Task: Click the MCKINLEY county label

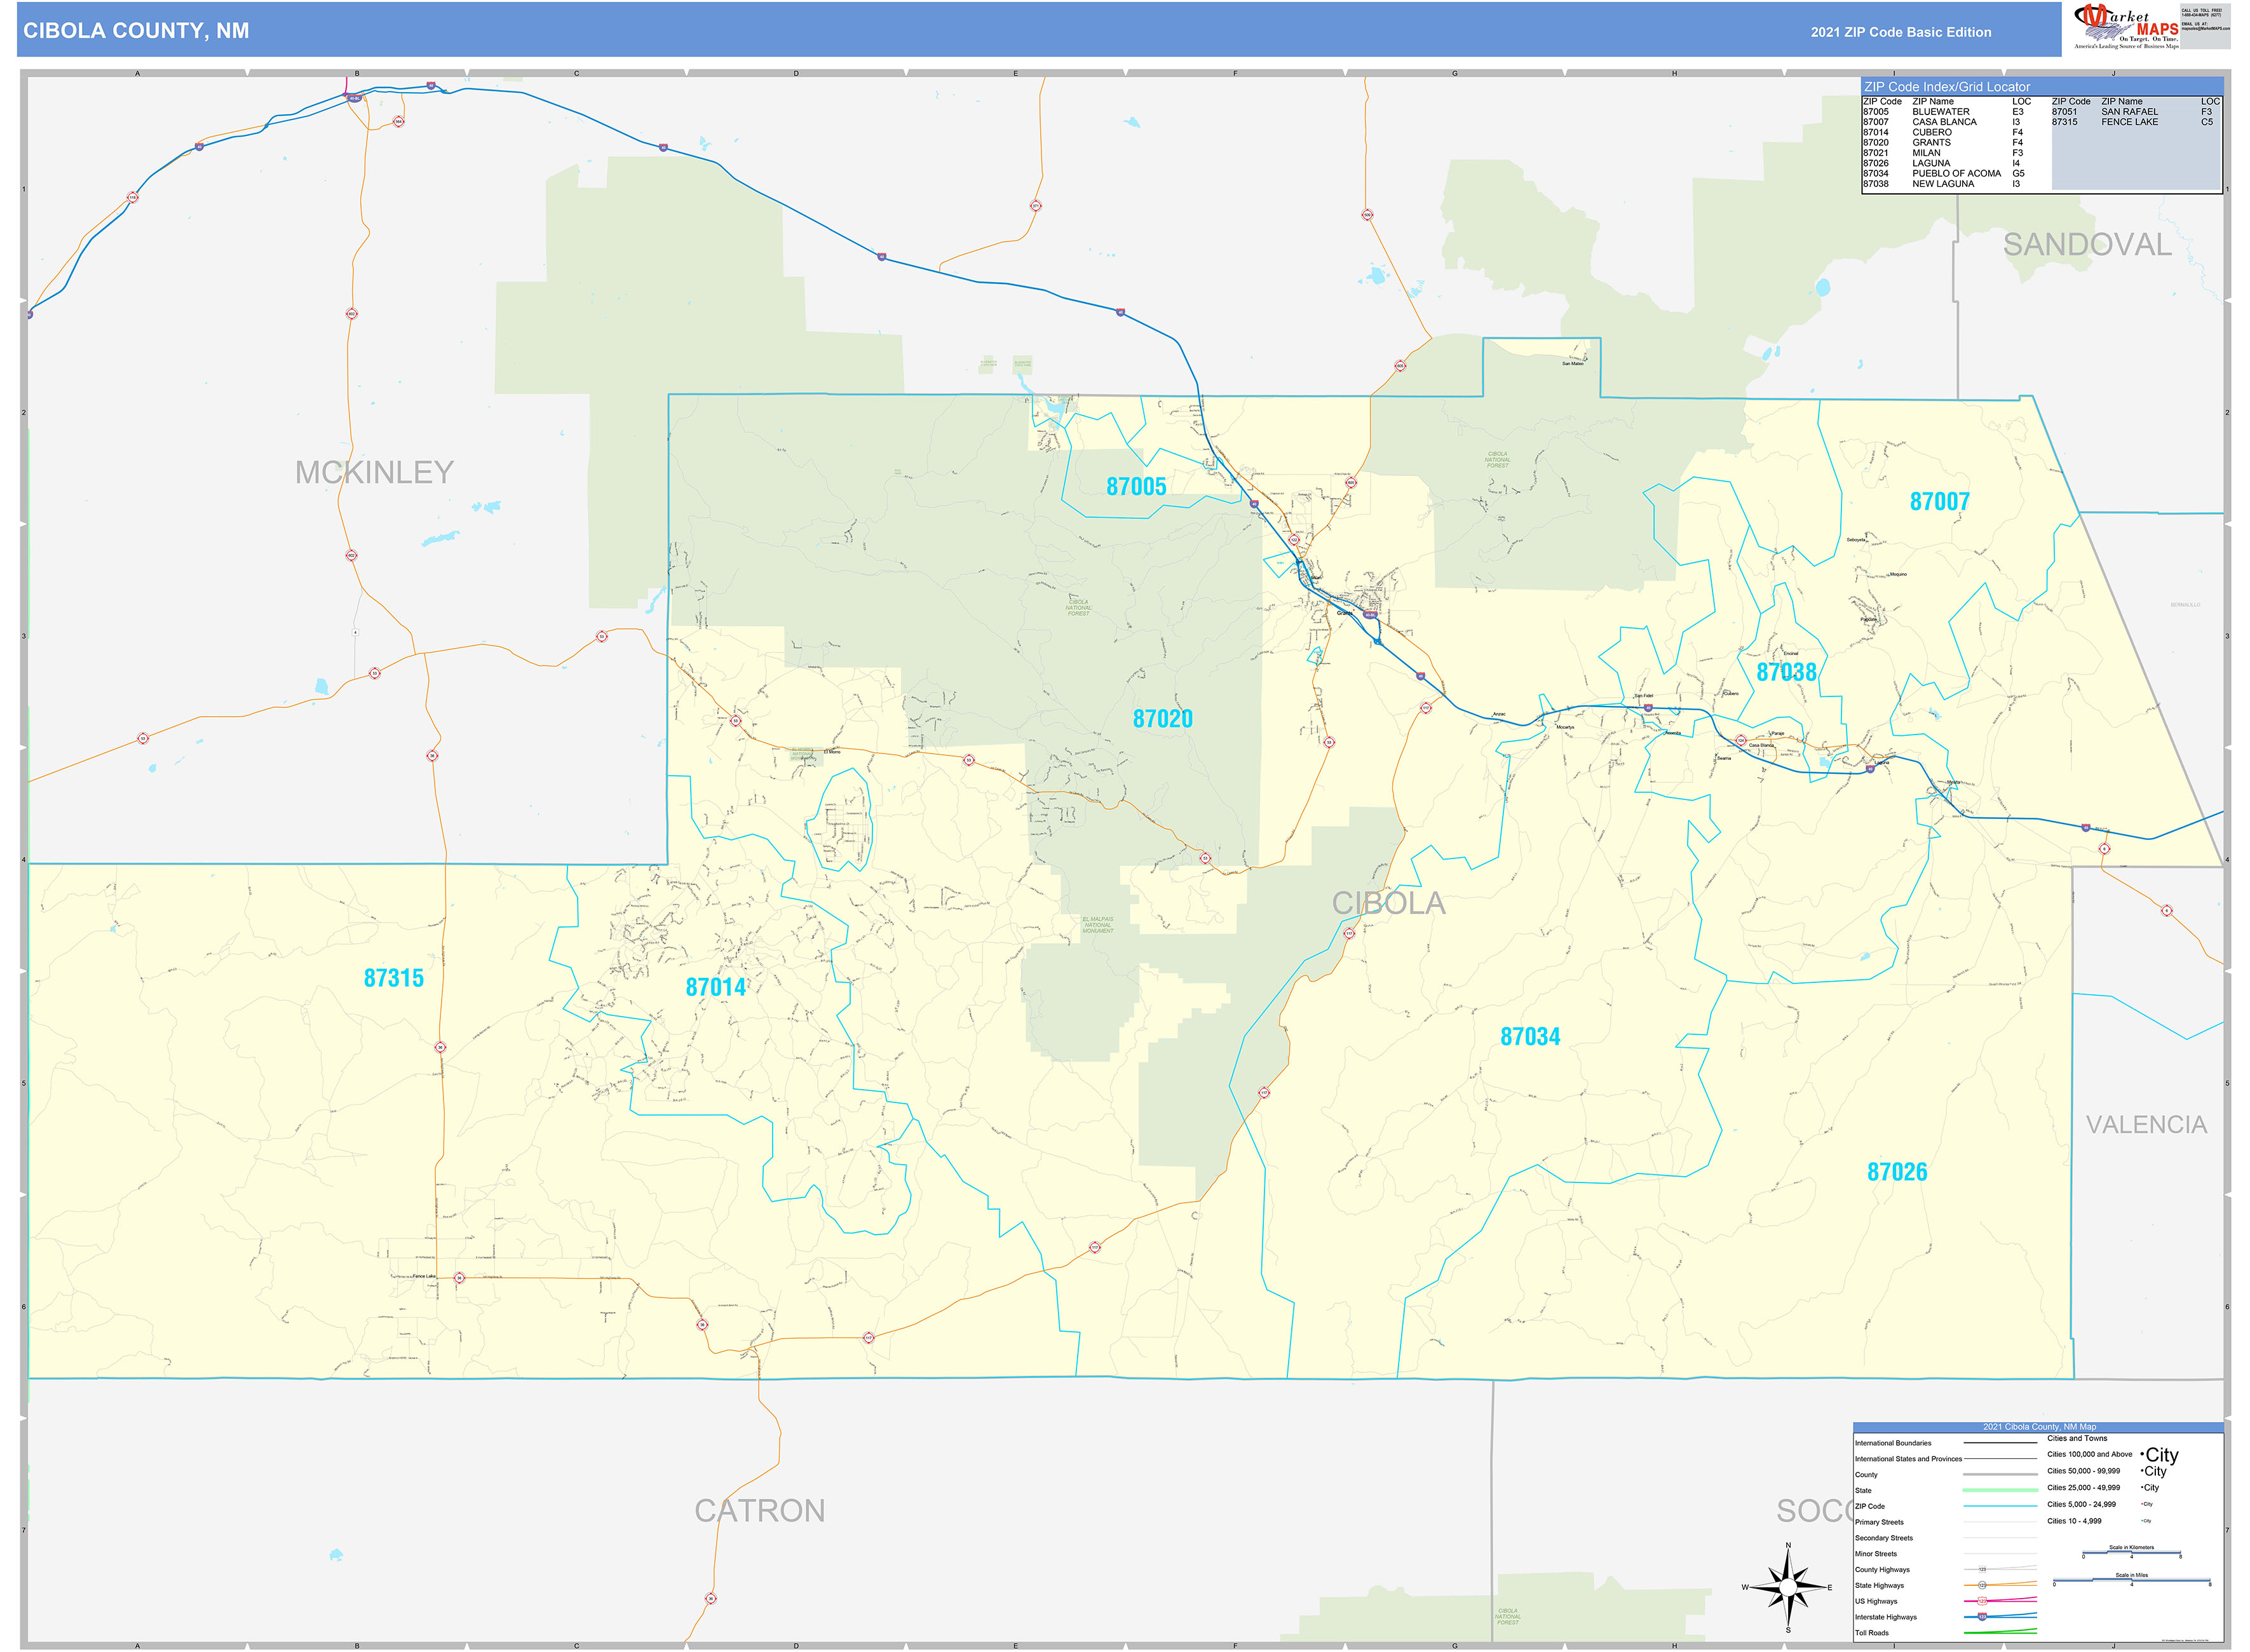Action: coord(374,472)
